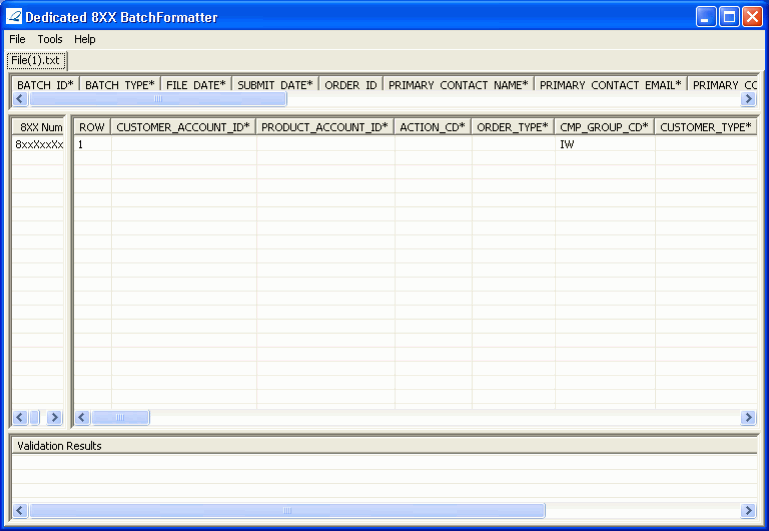Click the BATCH ID* column header

click(x=45, y=85)
